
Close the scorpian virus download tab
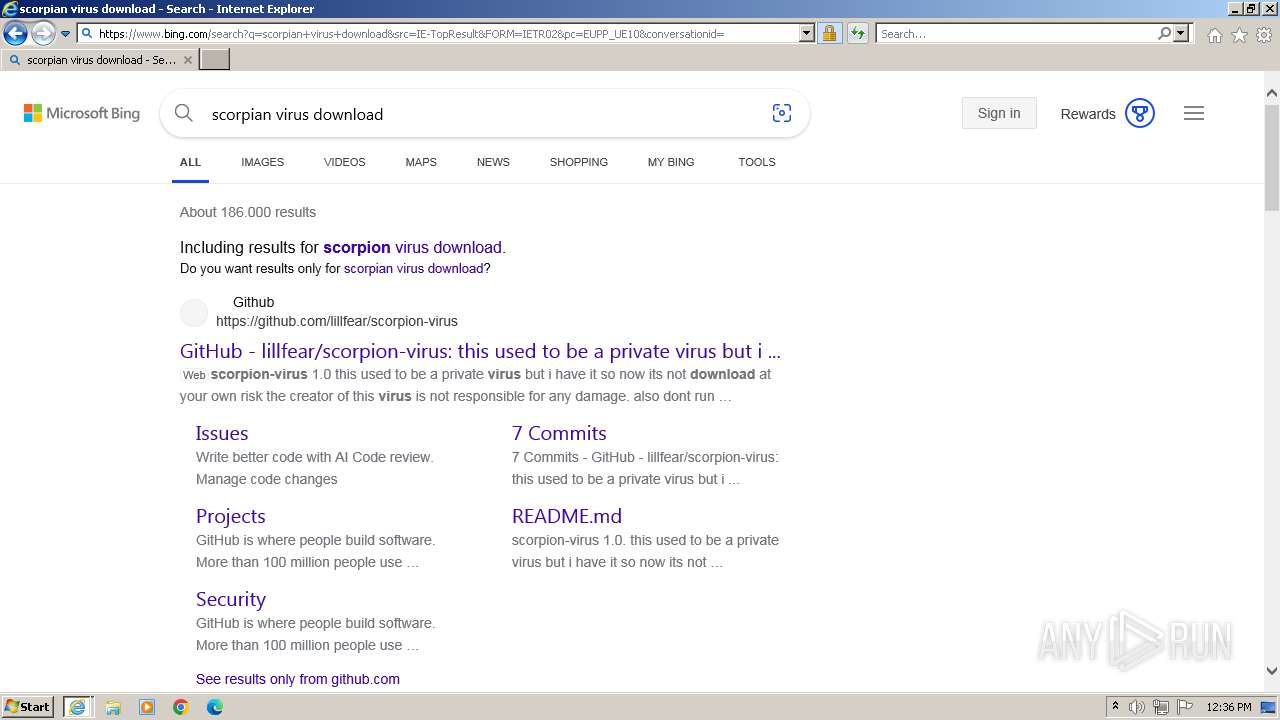[x=188, y=60]
